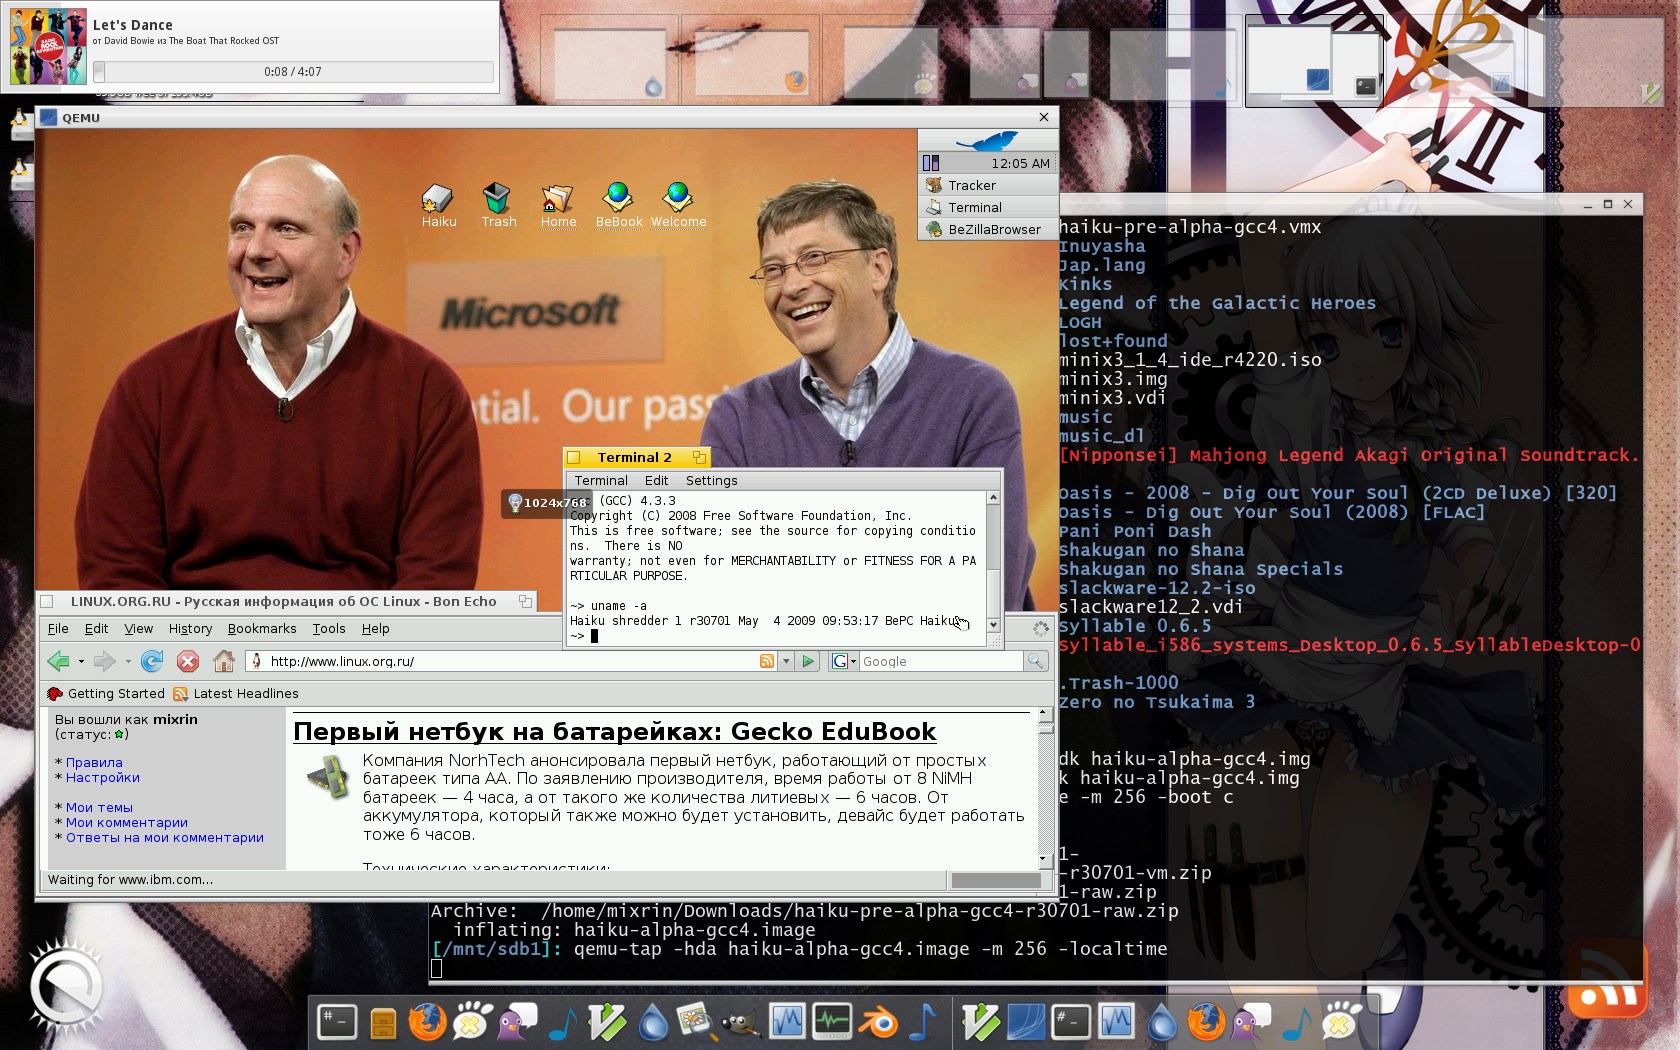Open the Back history dropdown arrow
The image size is (1680, 1050).
81,661
